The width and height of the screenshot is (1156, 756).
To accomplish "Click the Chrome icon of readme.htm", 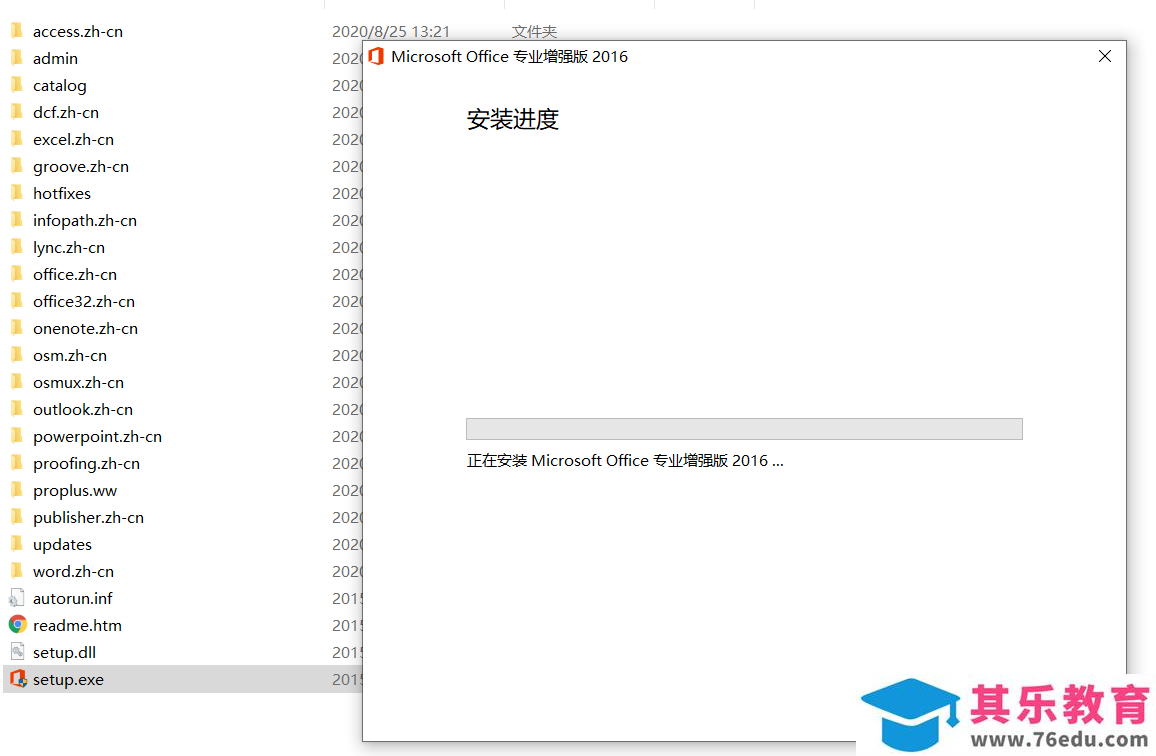I will click(18, 625).
